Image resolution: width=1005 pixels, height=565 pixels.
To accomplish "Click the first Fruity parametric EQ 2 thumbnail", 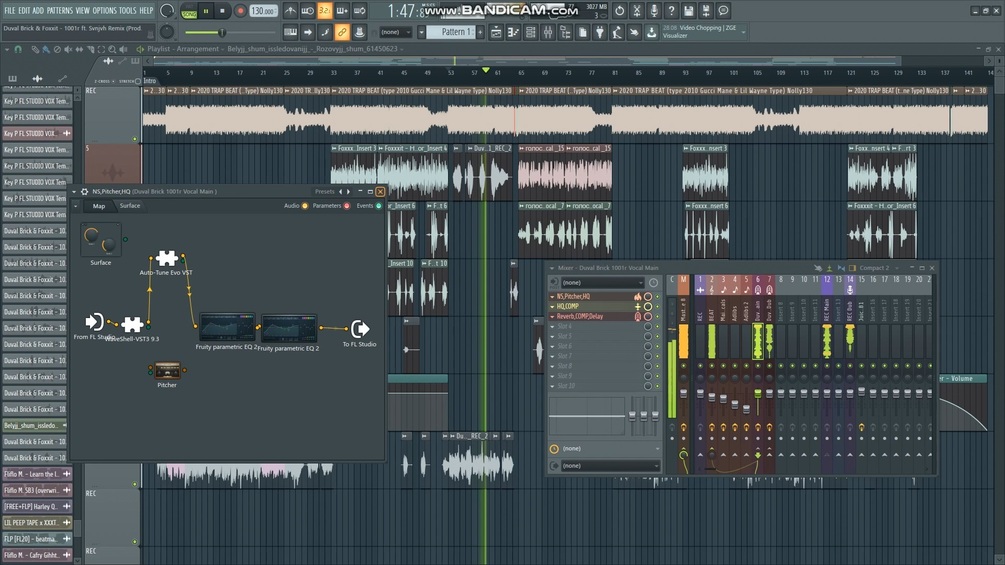I will tap(227, 327).
